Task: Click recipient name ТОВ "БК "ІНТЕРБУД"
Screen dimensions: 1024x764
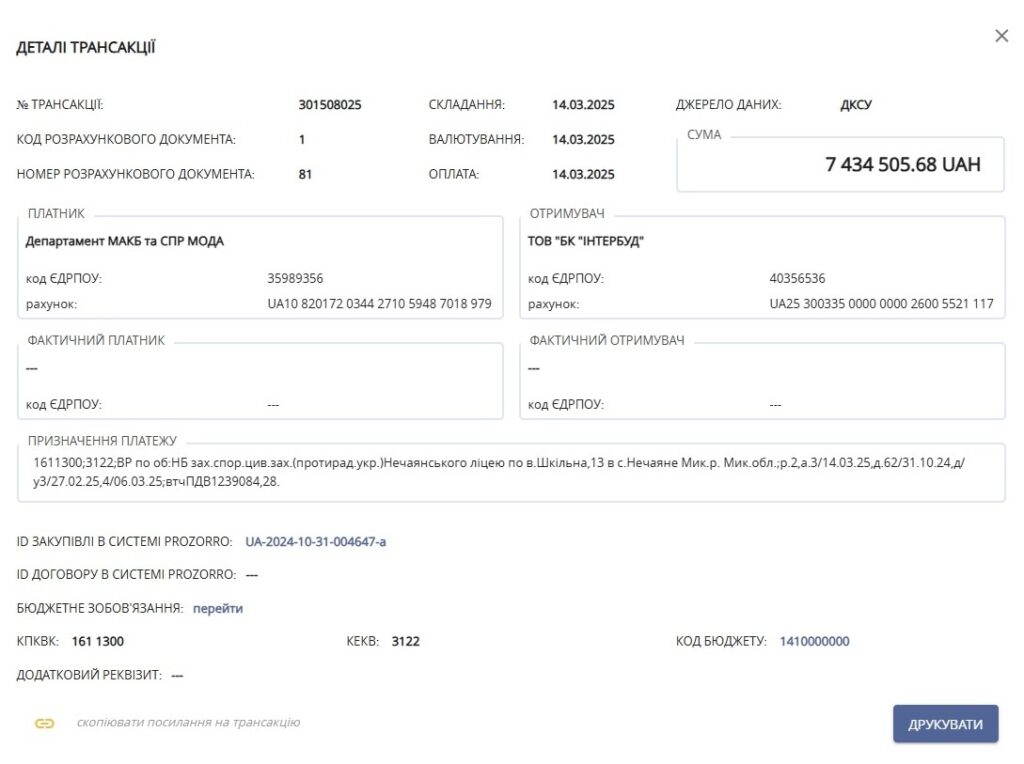Action: [586, 241]
